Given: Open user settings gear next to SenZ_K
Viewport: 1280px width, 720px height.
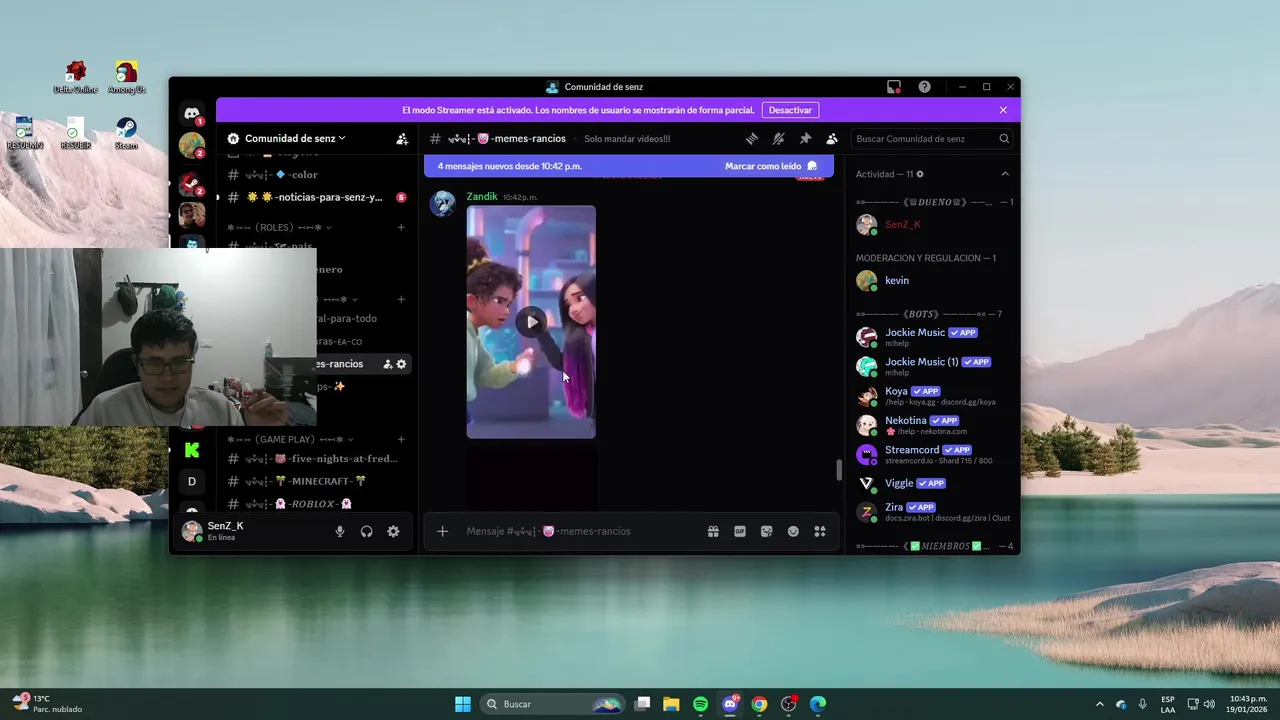Looking at the screenshot, I should (393, 532).
